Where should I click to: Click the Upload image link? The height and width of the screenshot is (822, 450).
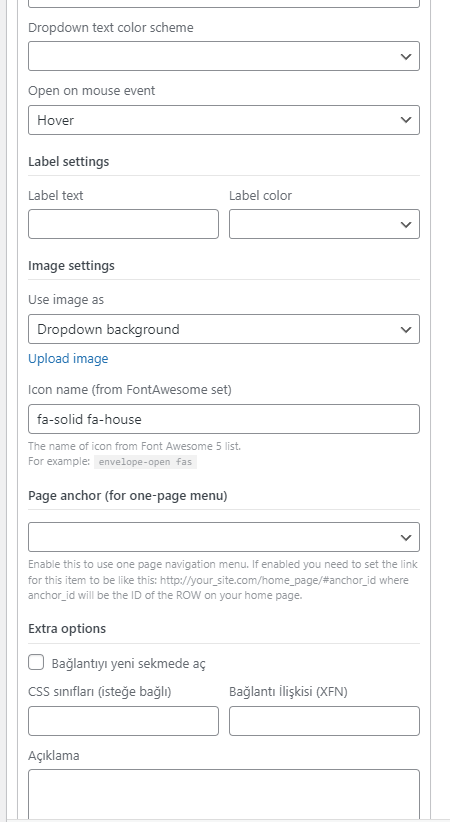[68, 359]
